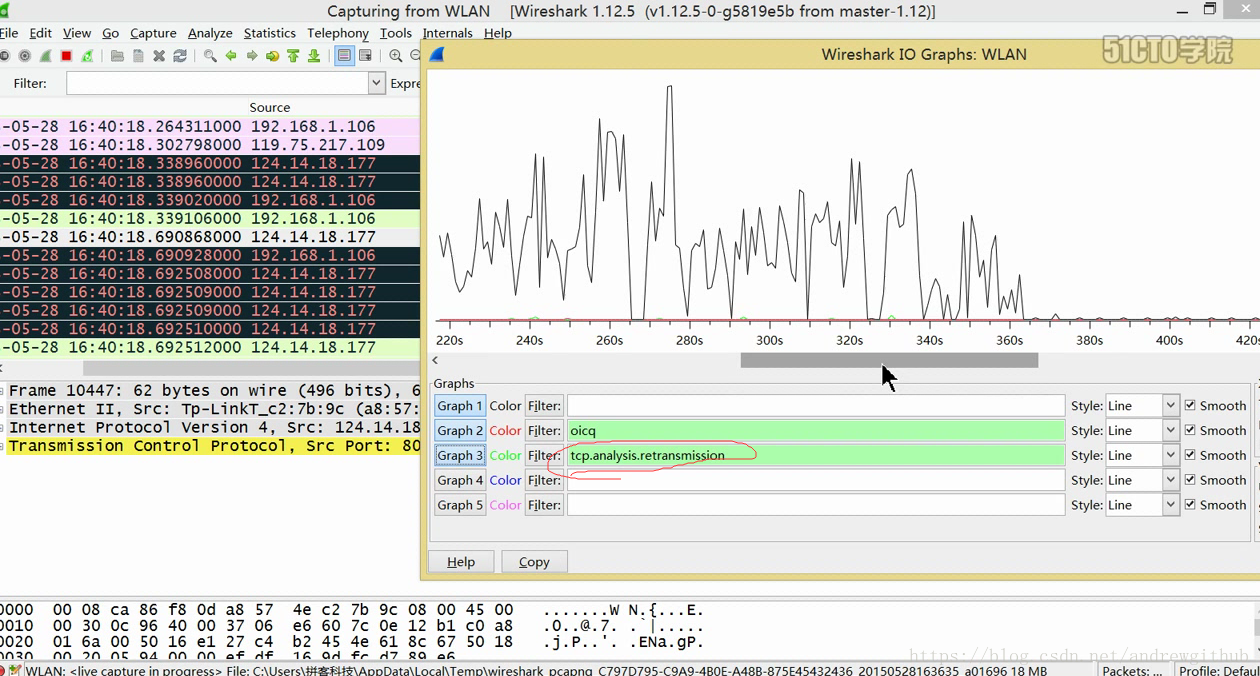Enable the Graph 5 toggle button
Viewport: 1260px width, 676px height.
460,505
